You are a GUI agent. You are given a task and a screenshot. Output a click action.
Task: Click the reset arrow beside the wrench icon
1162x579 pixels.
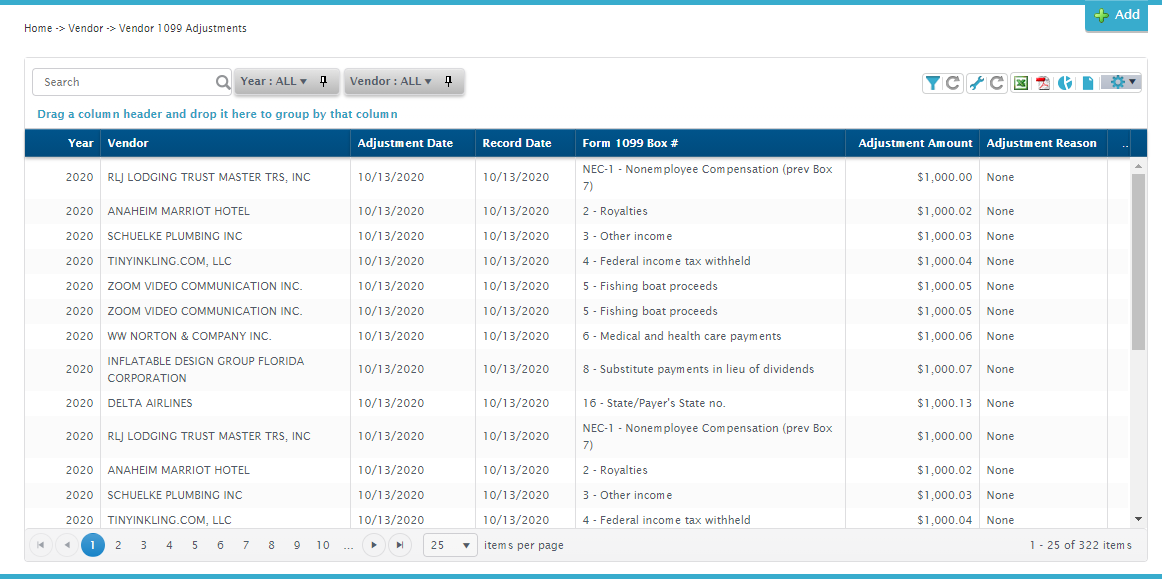[x=997, y=83]
